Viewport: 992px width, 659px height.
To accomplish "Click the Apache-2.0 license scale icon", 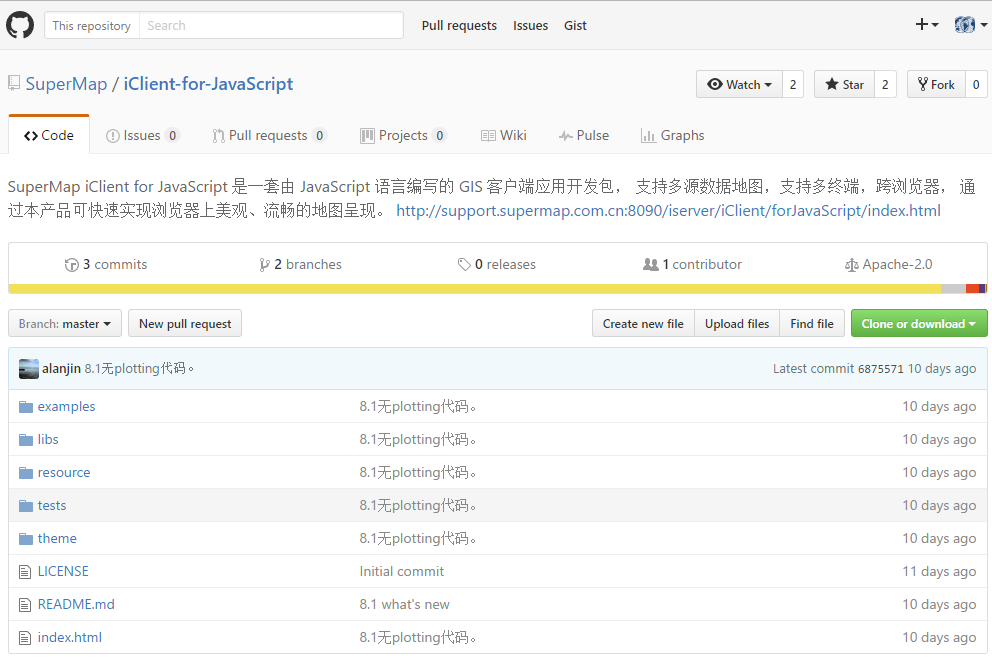I will click(852, 265).
